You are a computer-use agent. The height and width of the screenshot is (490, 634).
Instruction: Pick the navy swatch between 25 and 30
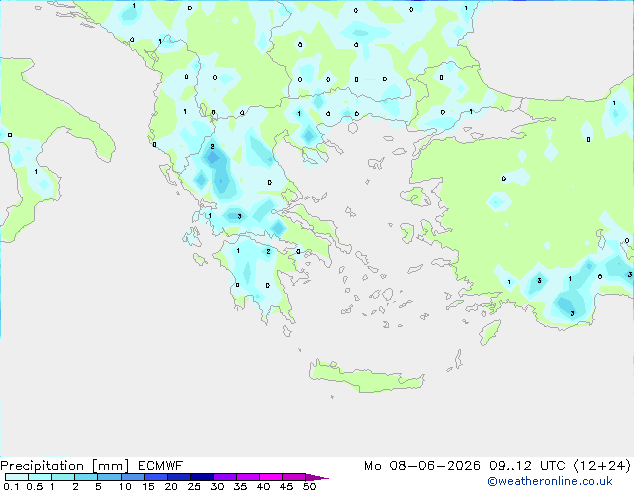point(201,477)
